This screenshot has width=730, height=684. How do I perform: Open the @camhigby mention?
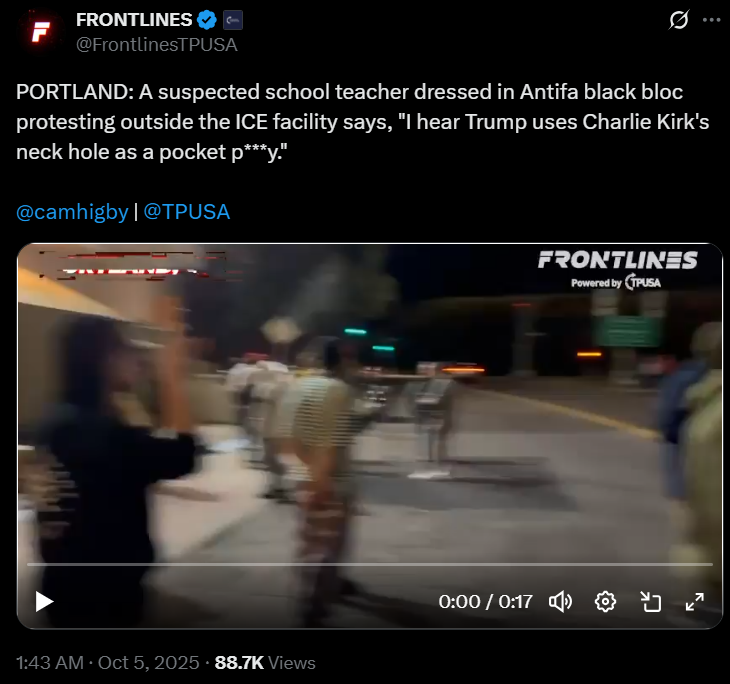[72, 212]
